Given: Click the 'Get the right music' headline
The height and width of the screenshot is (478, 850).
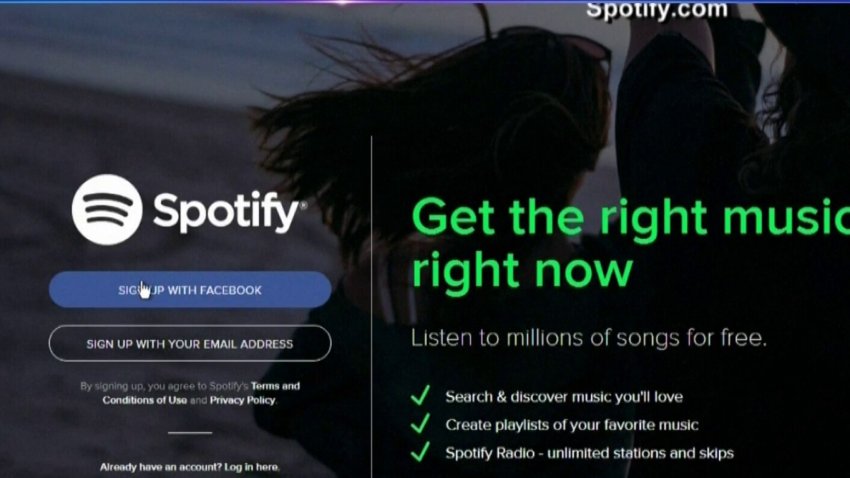Looking at the screenshot, I should click(x=630, y=219).
